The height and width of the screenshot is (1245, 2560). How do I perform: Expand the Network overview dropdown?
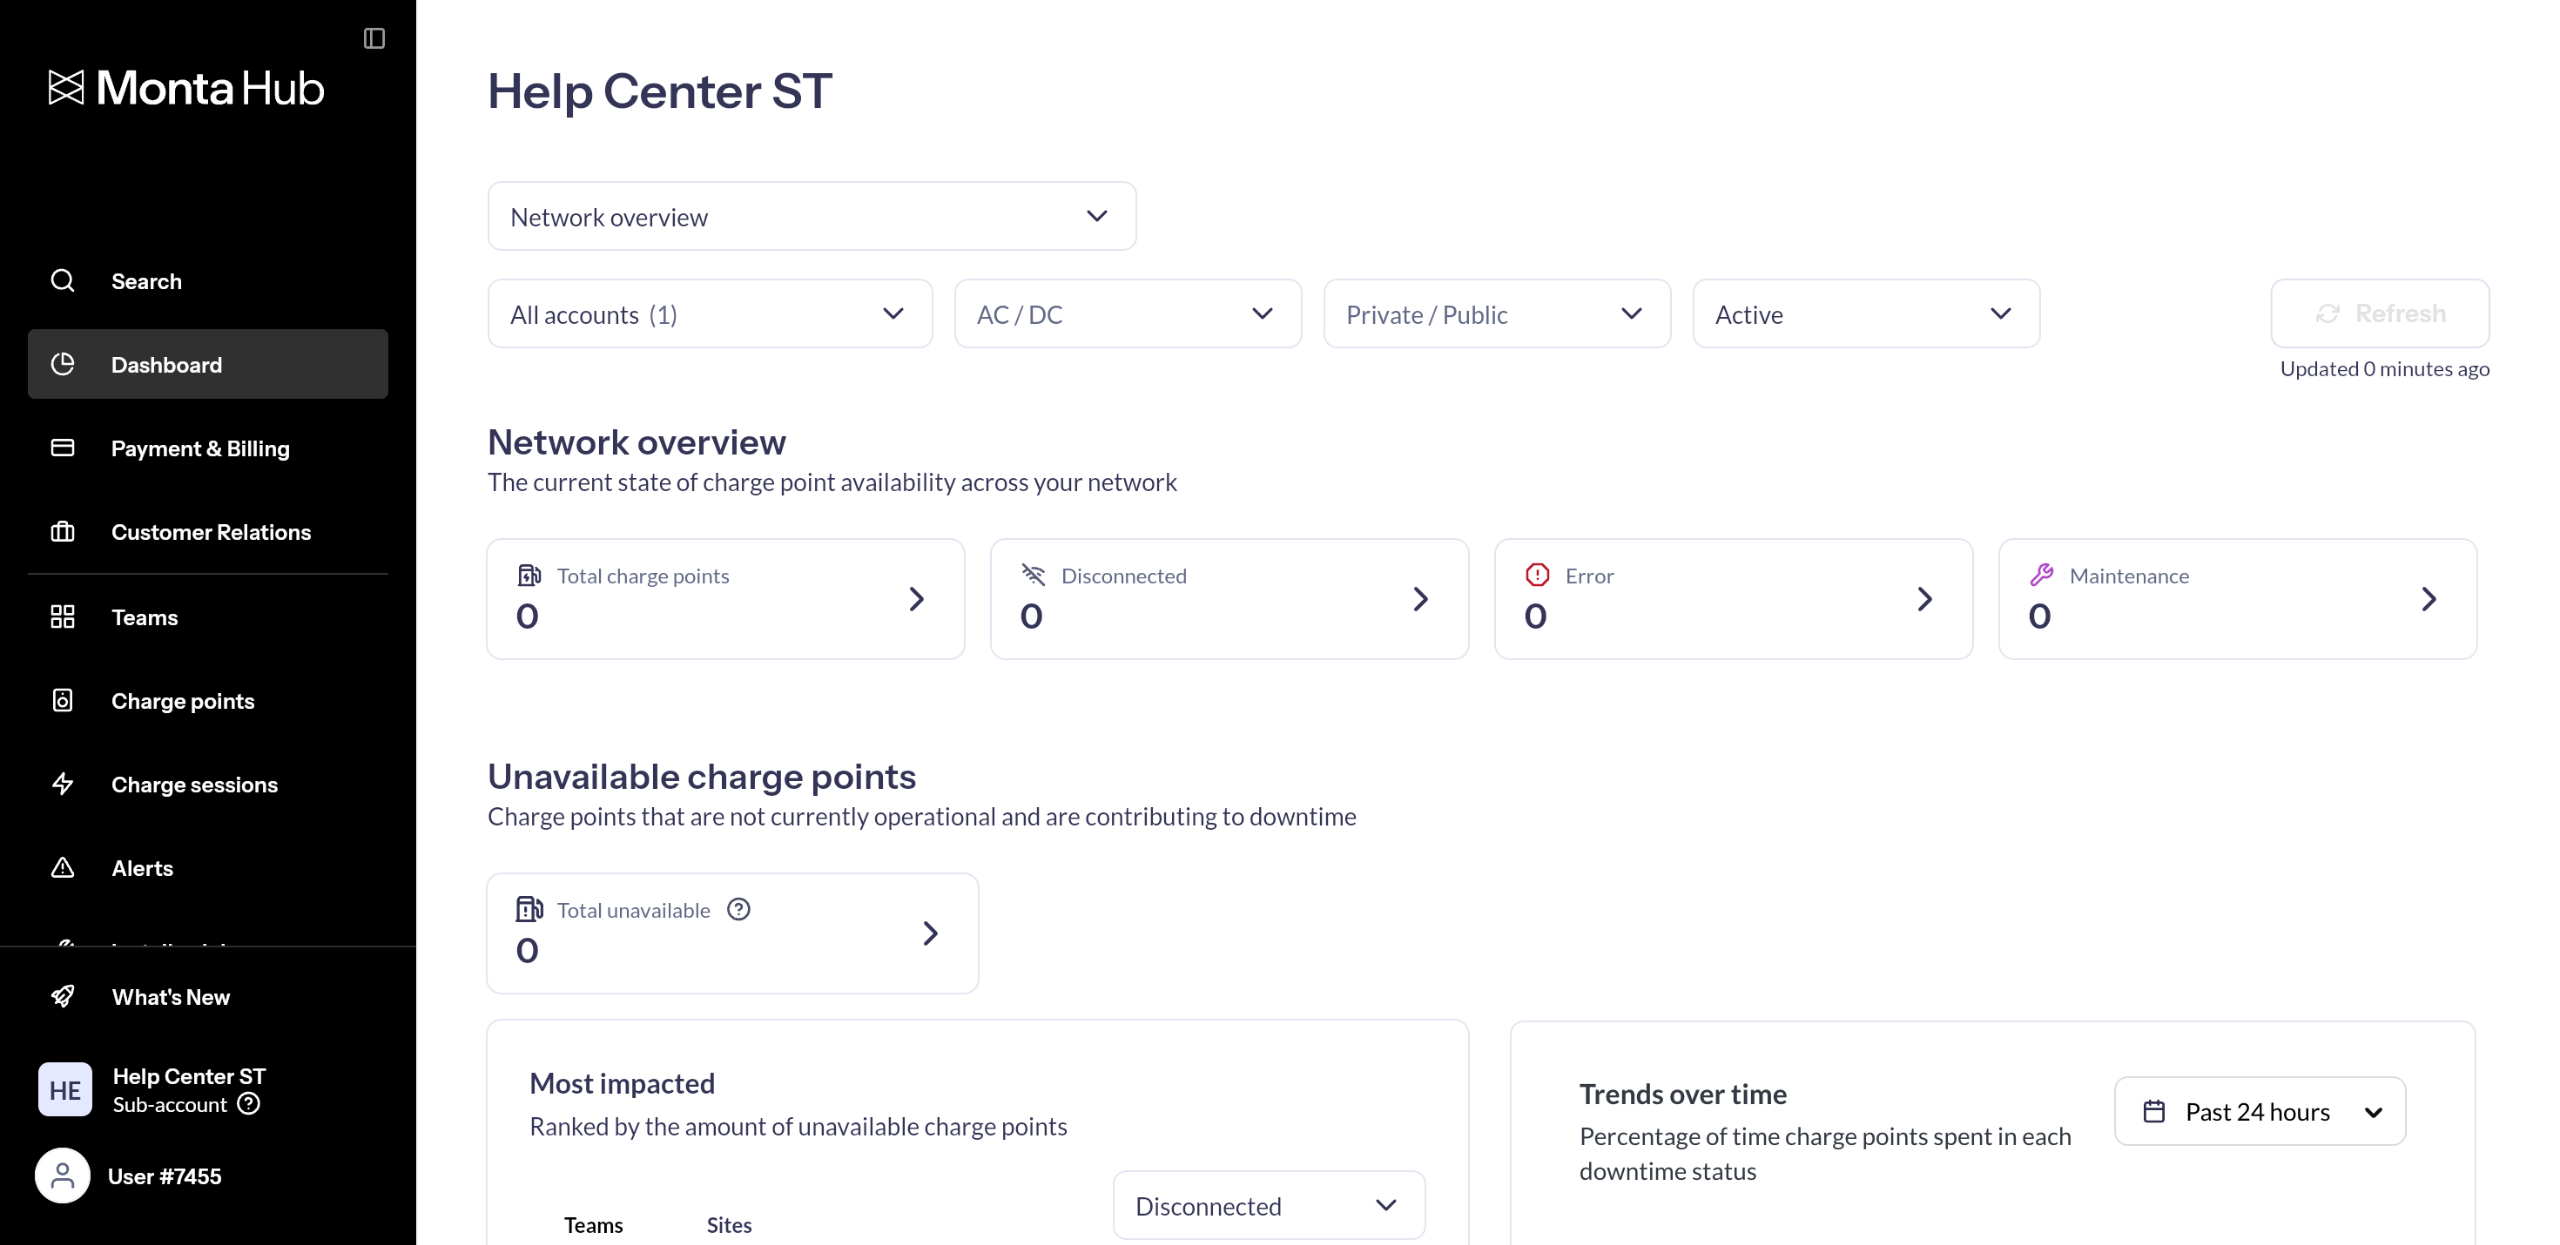[x=811, y=216]
